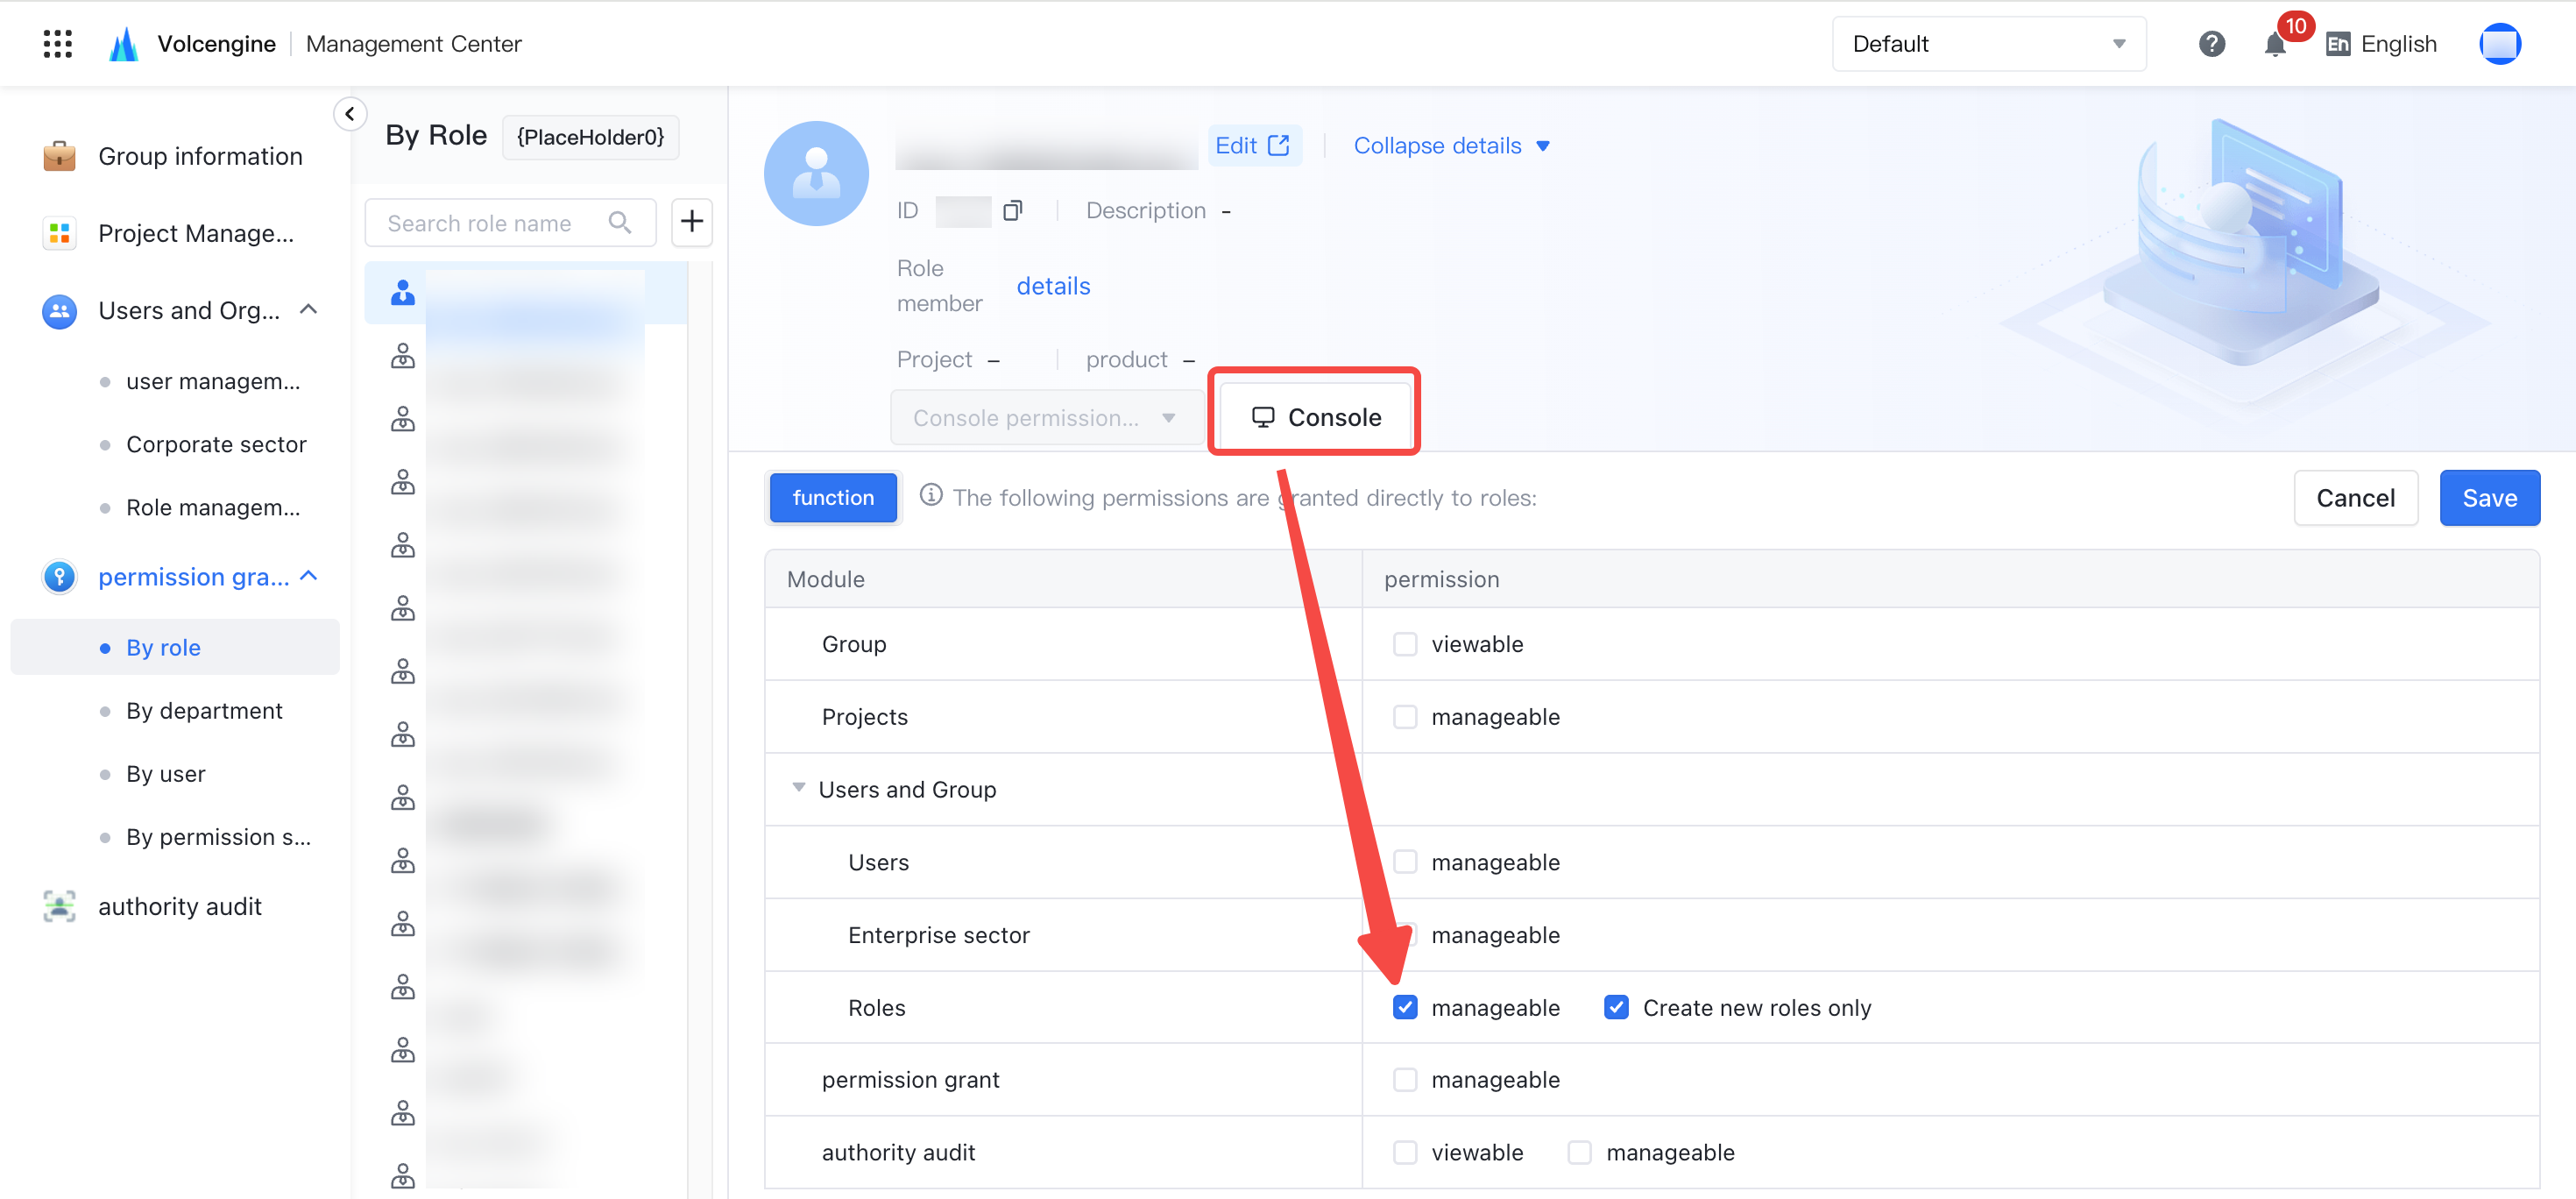Click the Project Management grid icon

click(x=60, y=233)
